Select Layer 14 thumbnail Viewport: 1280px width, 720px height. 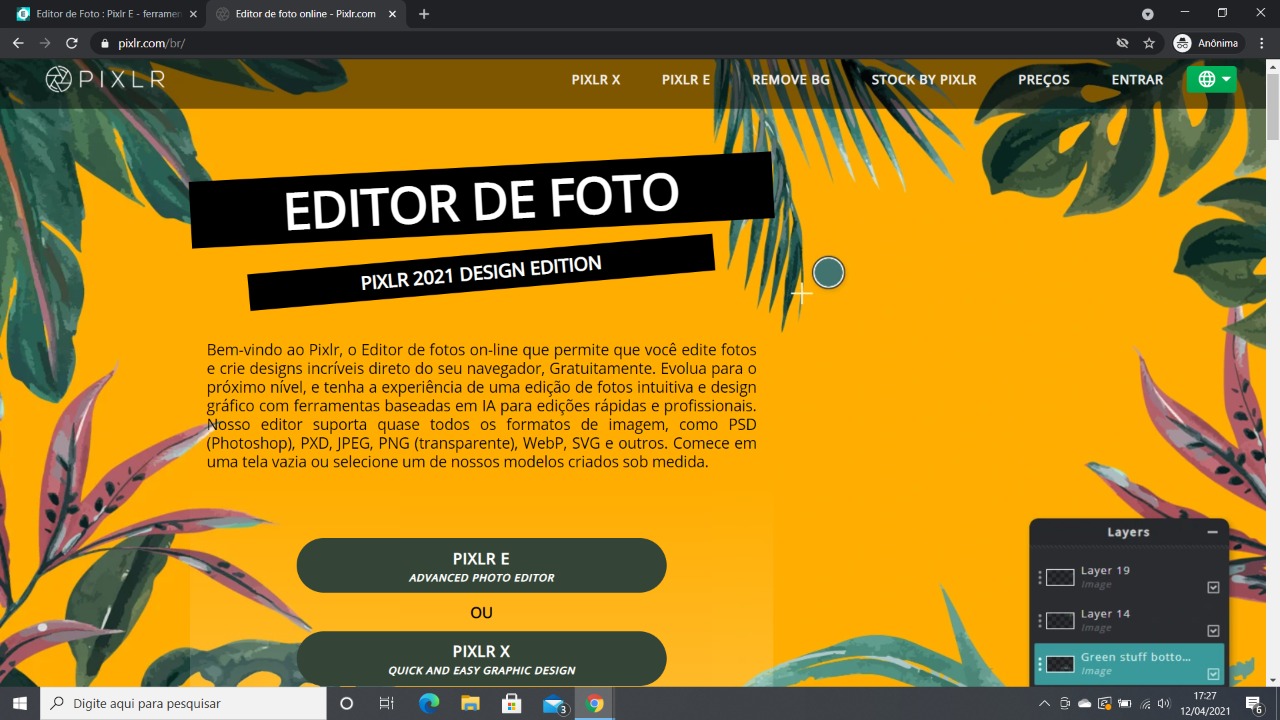tap(1060, 620)
